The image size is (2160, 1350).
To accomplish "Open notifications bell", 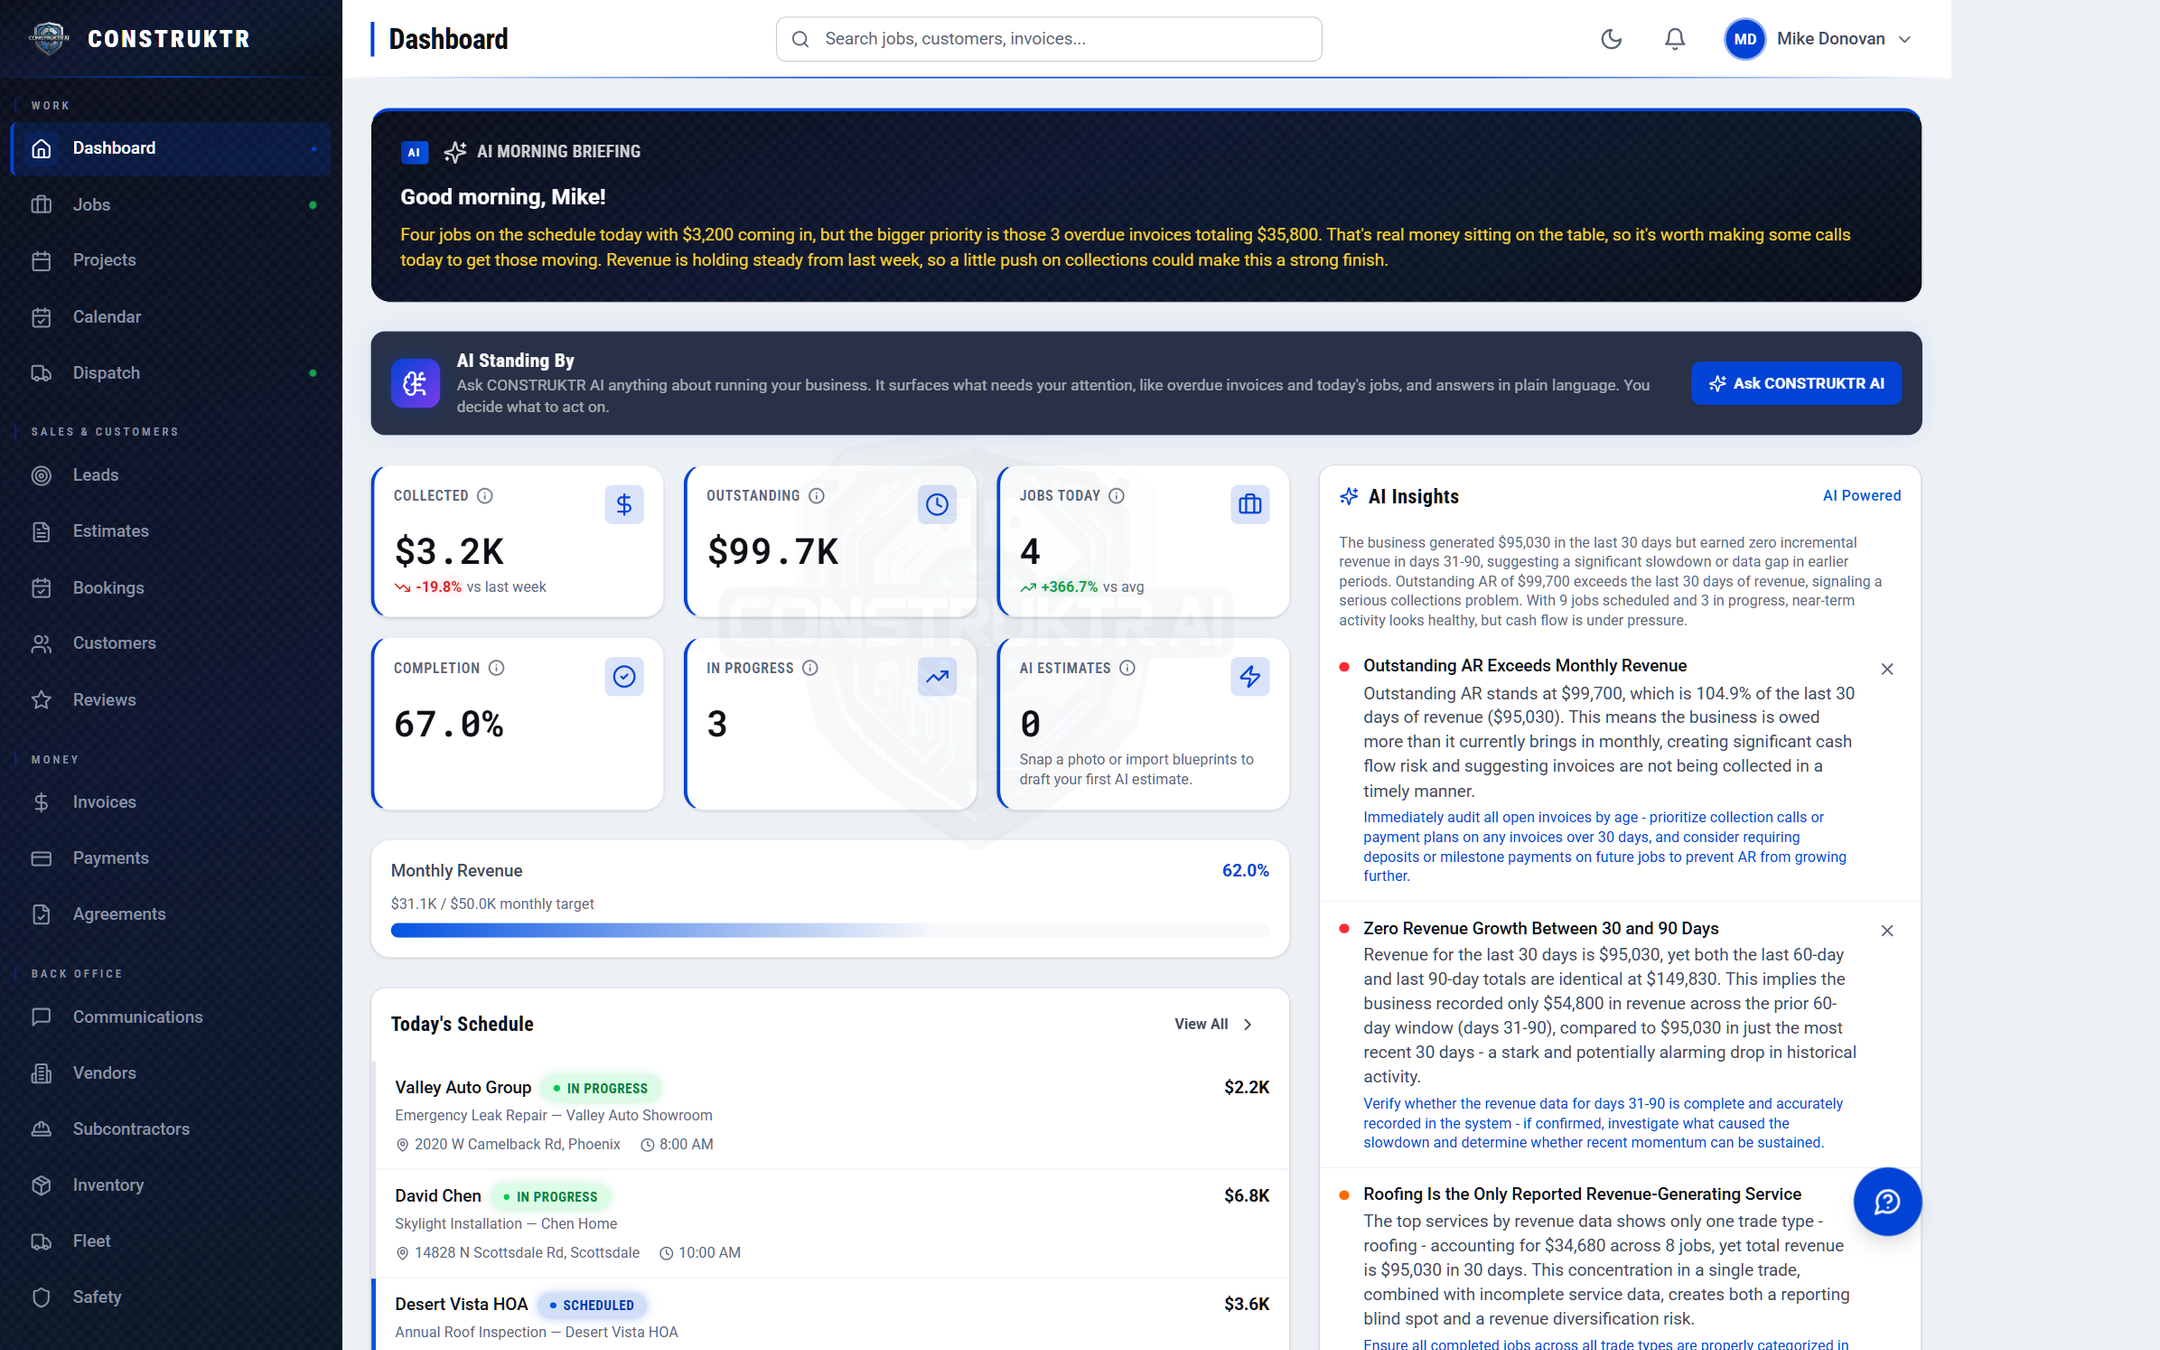I will (x=1675, y=39).
